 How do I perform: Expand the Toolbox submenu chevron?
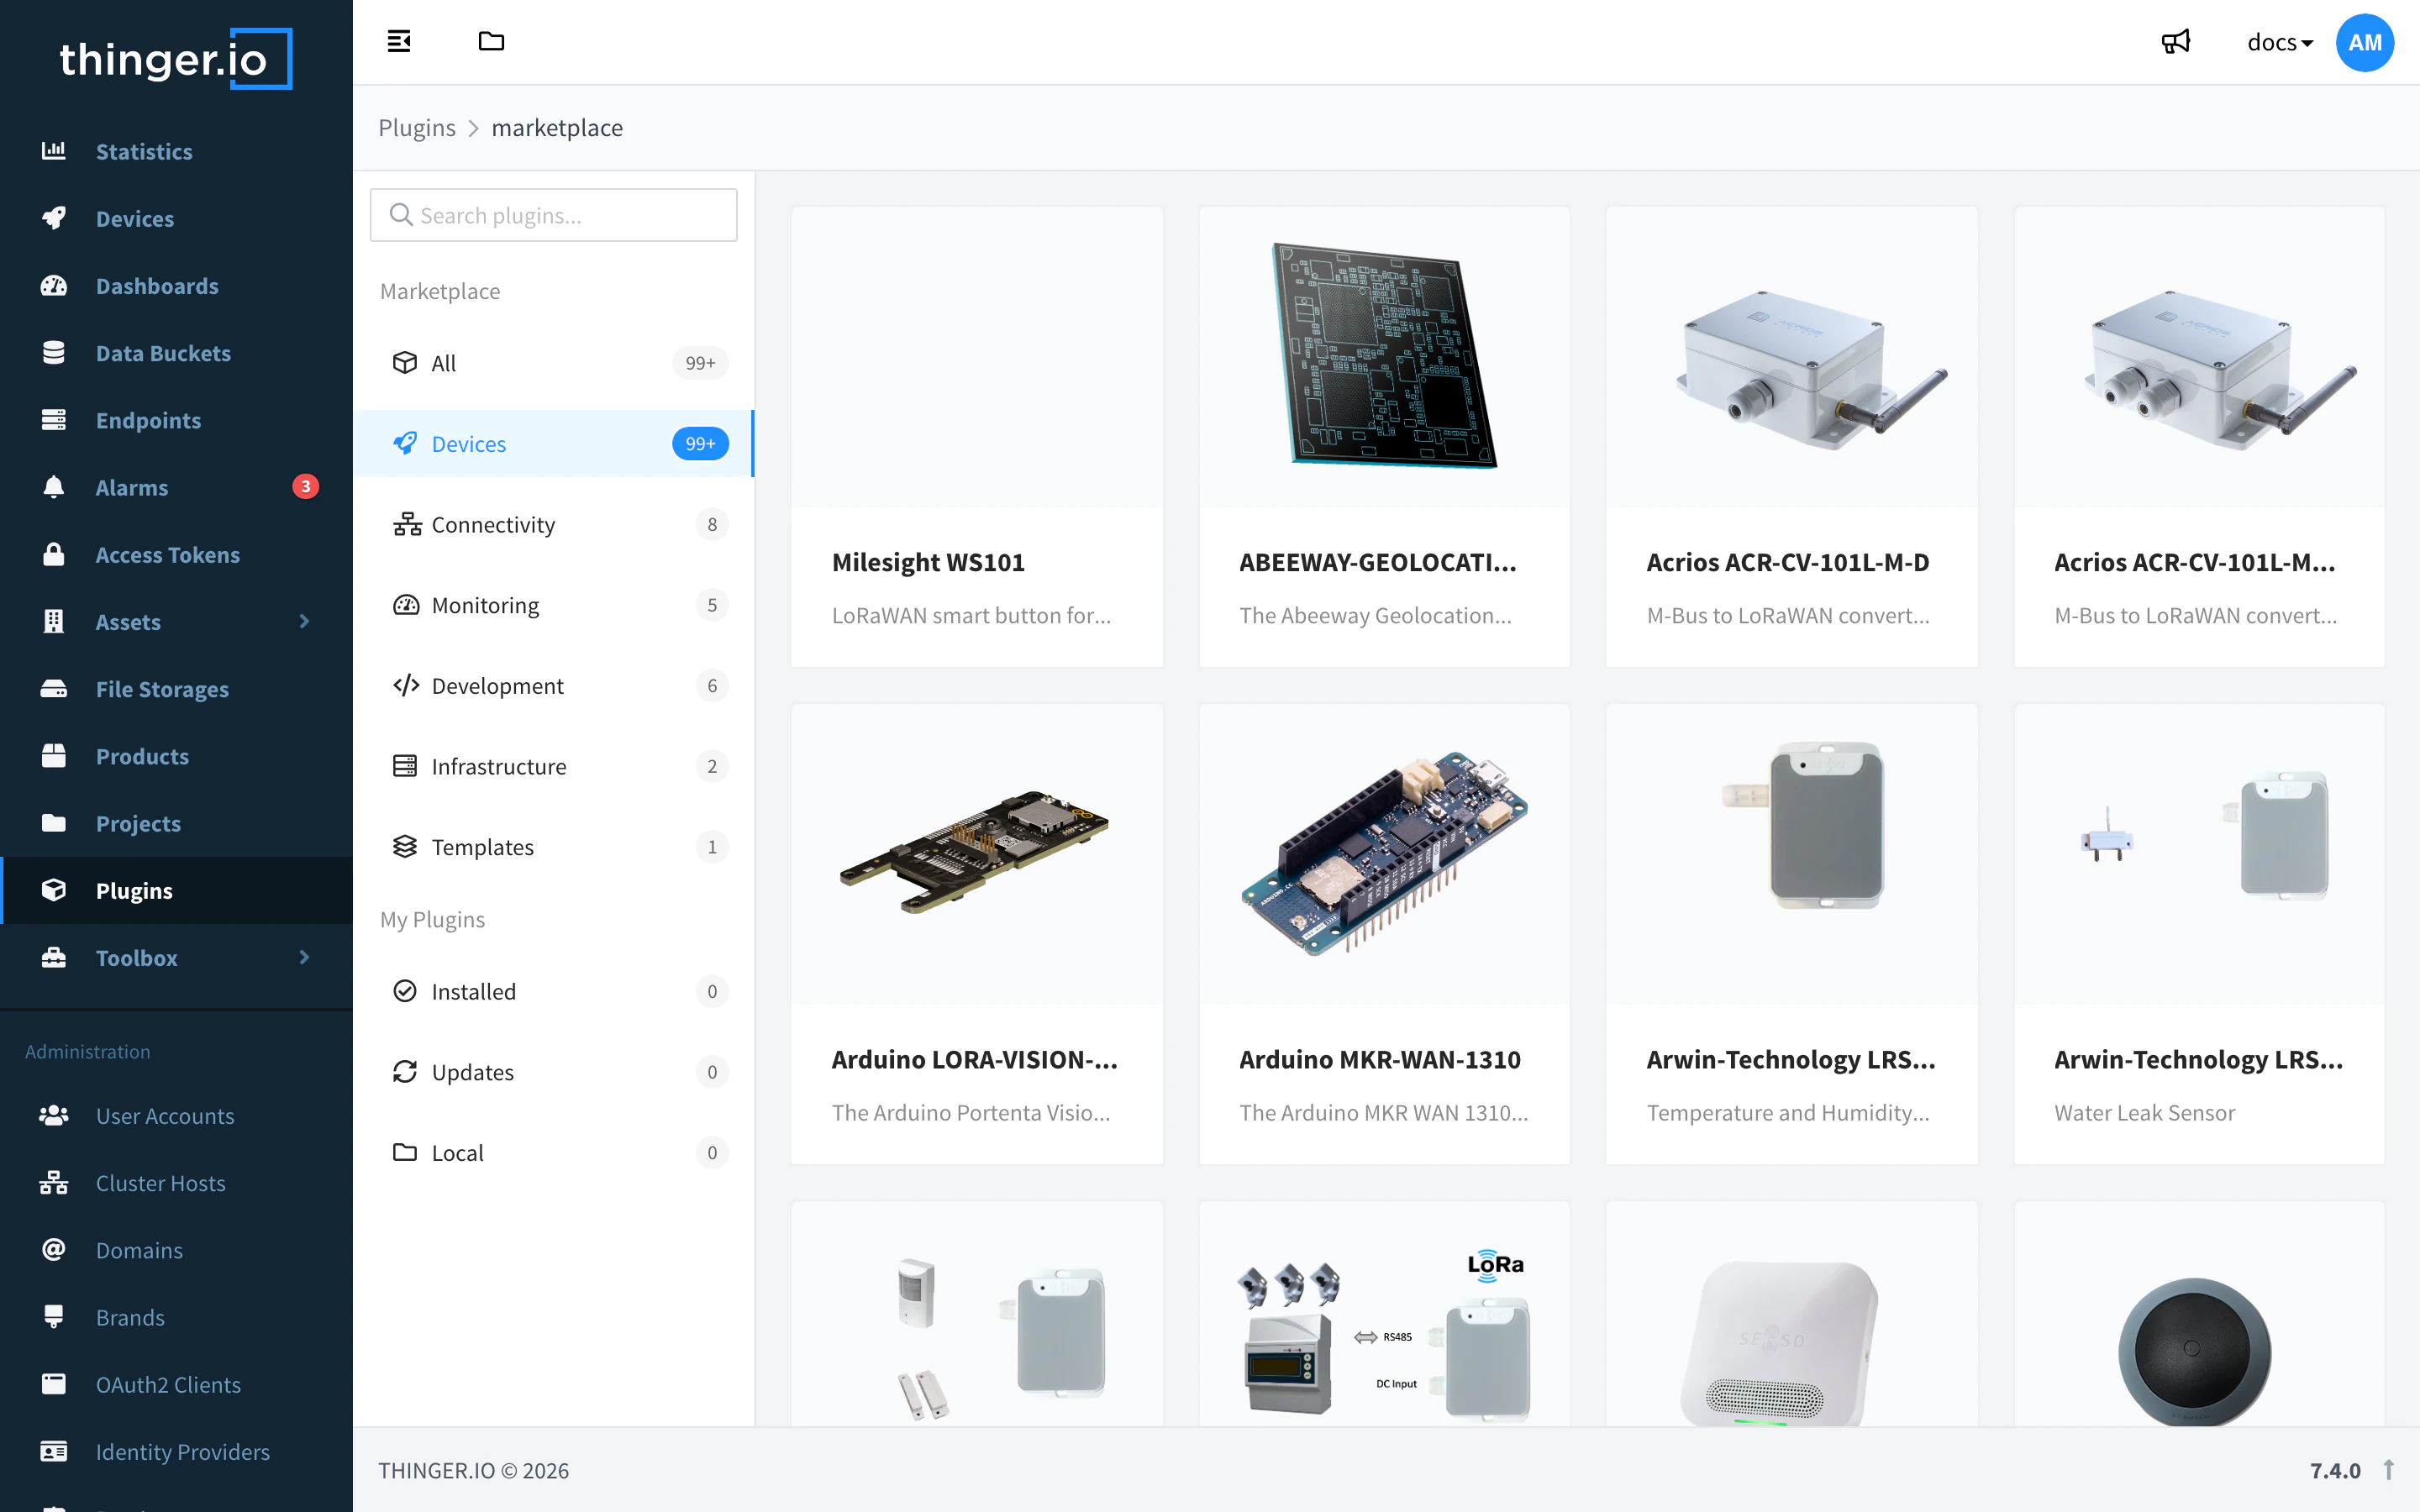click(305, 957)
